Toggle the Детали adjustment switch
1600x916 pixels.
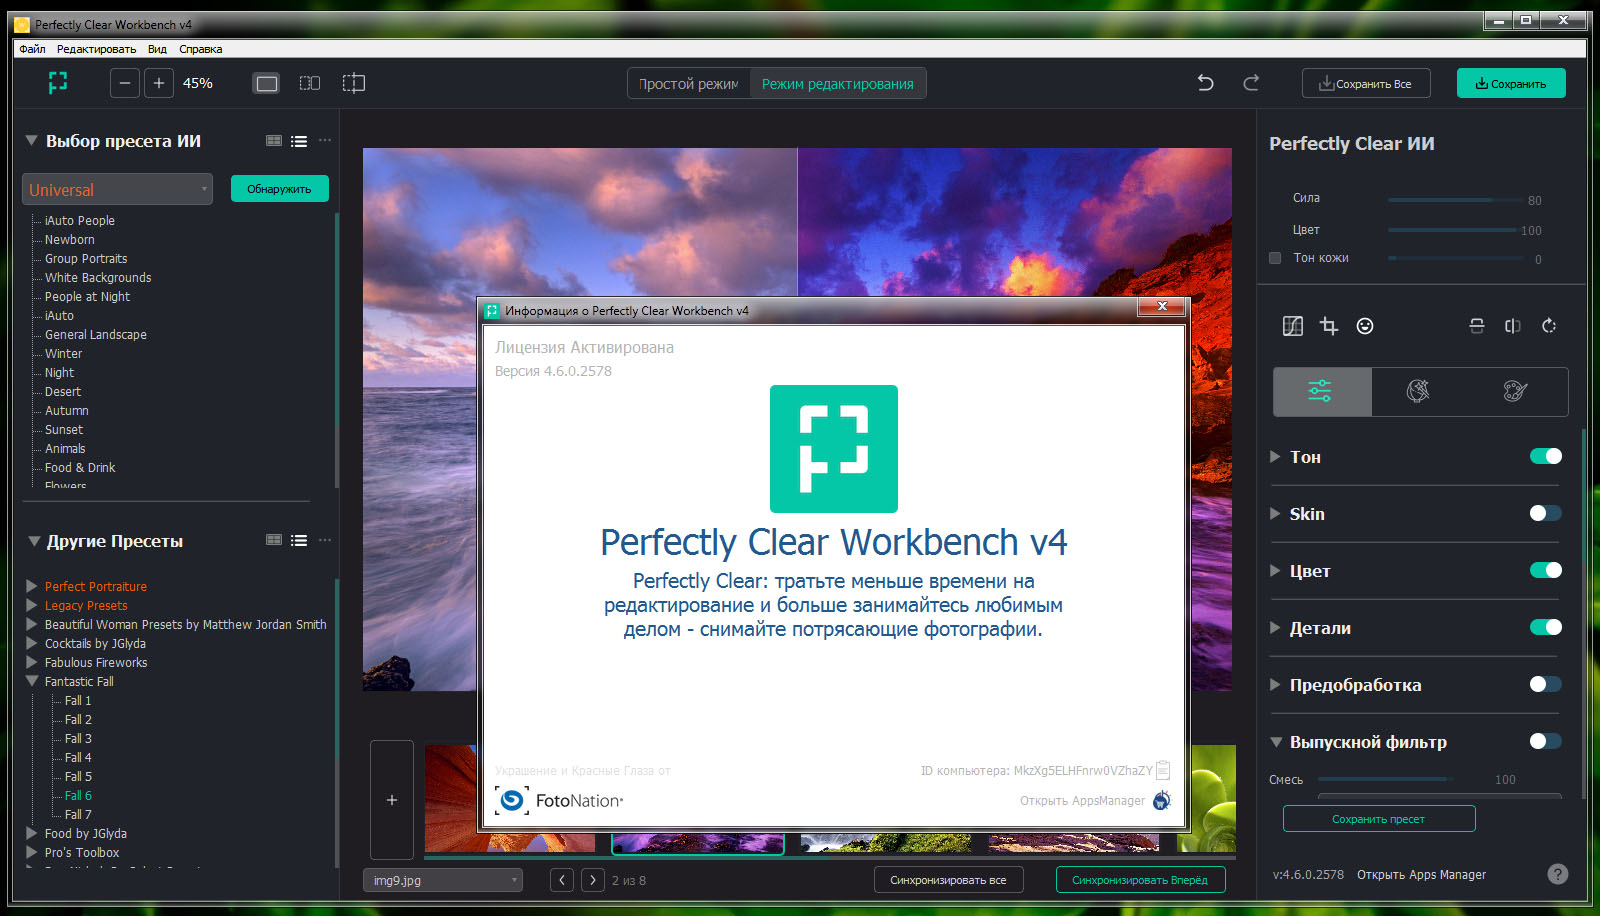click(x=1546, y=627)
